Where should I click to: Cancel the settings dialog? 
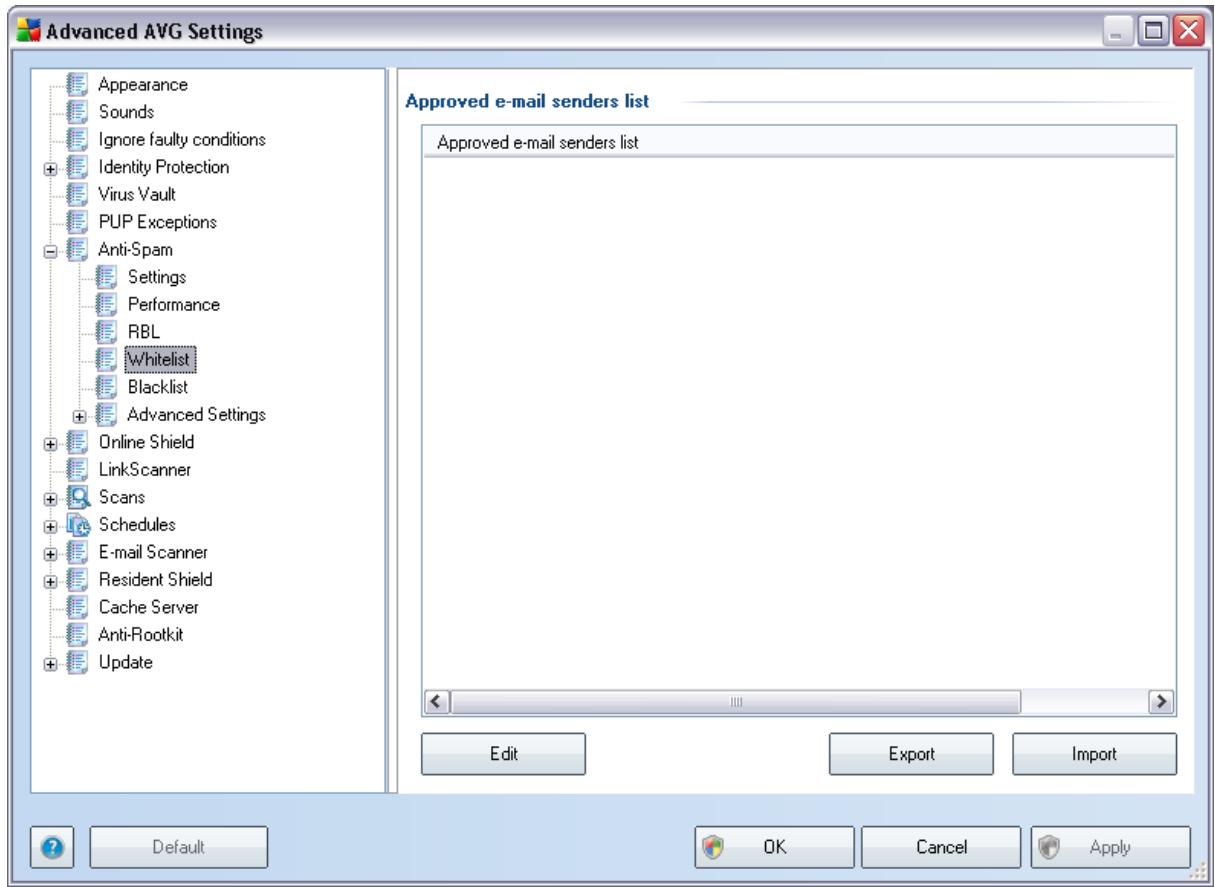click(939, 846)
